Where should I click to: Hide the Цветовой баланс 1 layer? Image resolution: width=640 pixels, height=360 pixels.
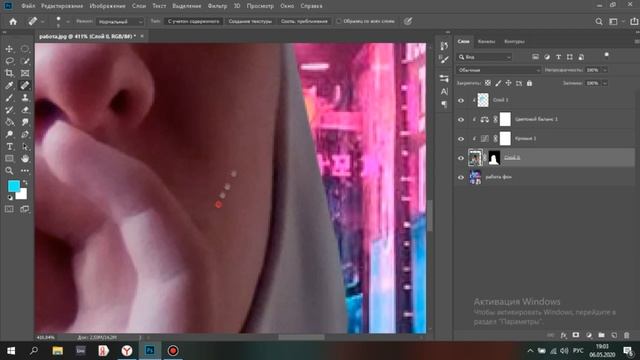(461, 120)
